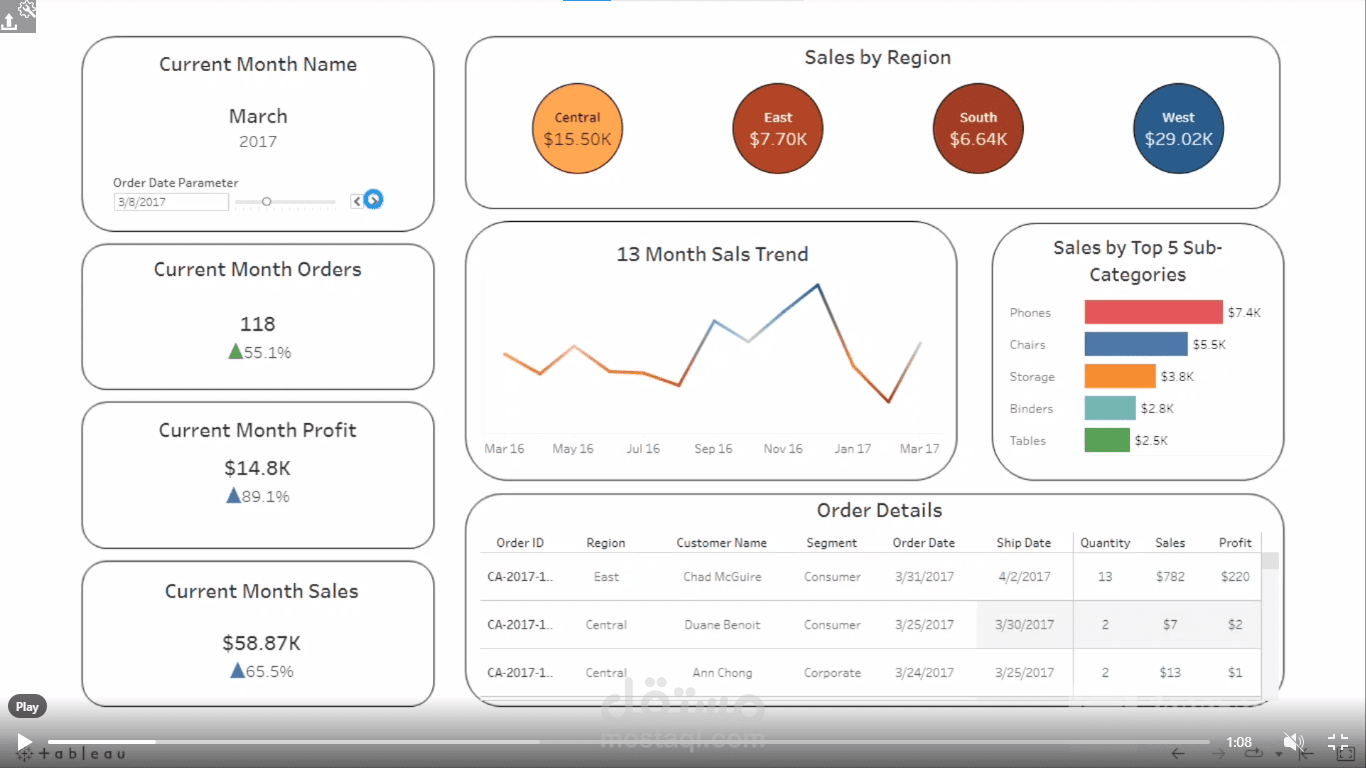Image resolution: width=1366 pixels, height=768 pixels.
Task: Click the Phones sub-category label
Action: [1030, 313]
